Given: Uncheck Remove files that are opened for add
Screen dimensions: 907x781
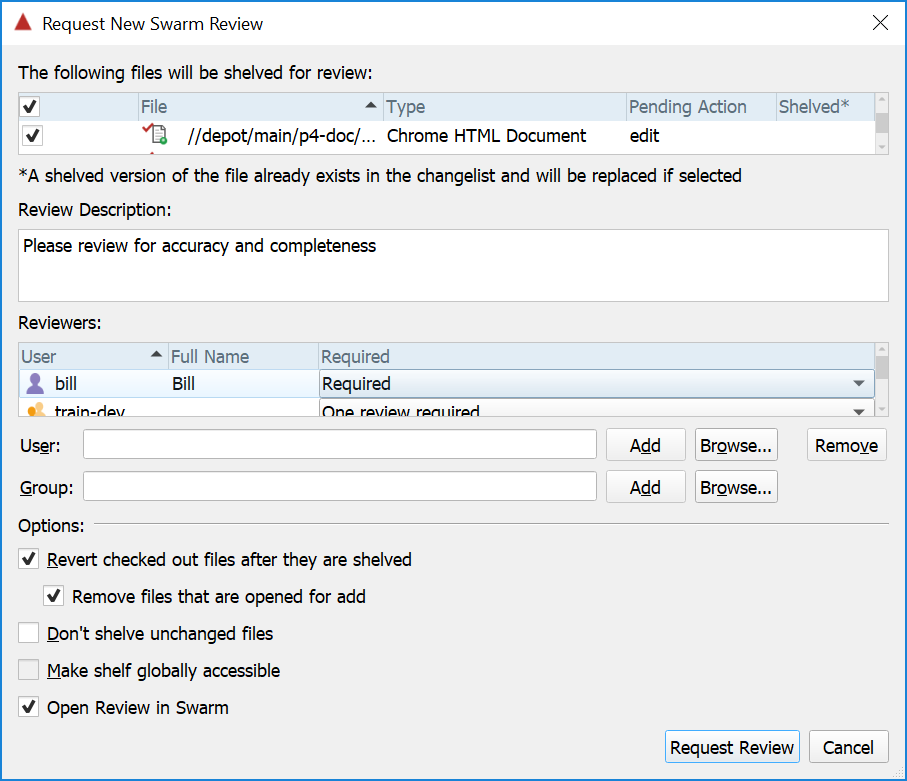Looking at the screenshot, I should (x=54, y=597).
